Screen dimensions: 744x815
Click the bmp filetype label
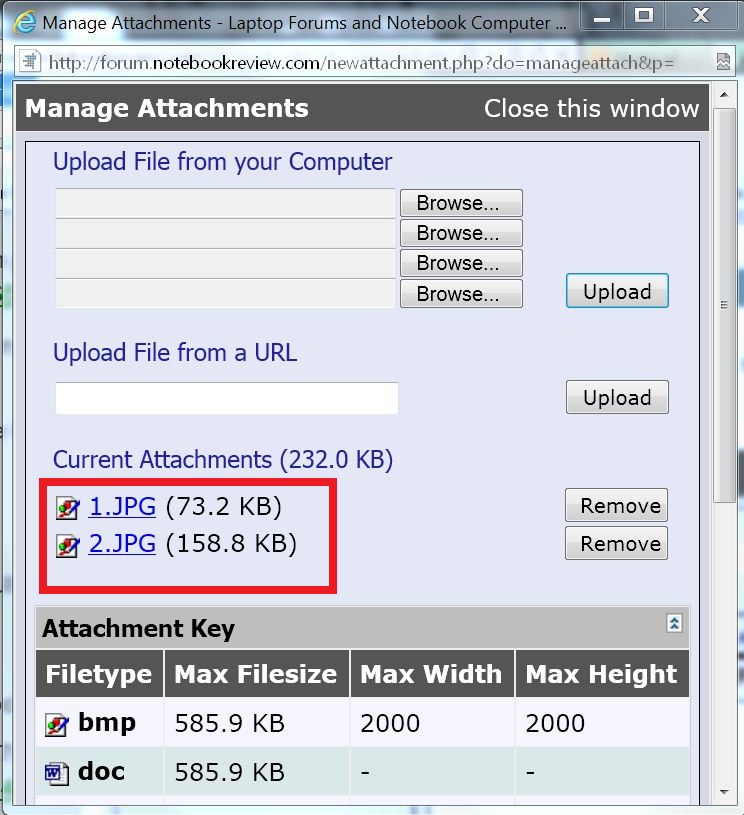click(x=107, y=723)
